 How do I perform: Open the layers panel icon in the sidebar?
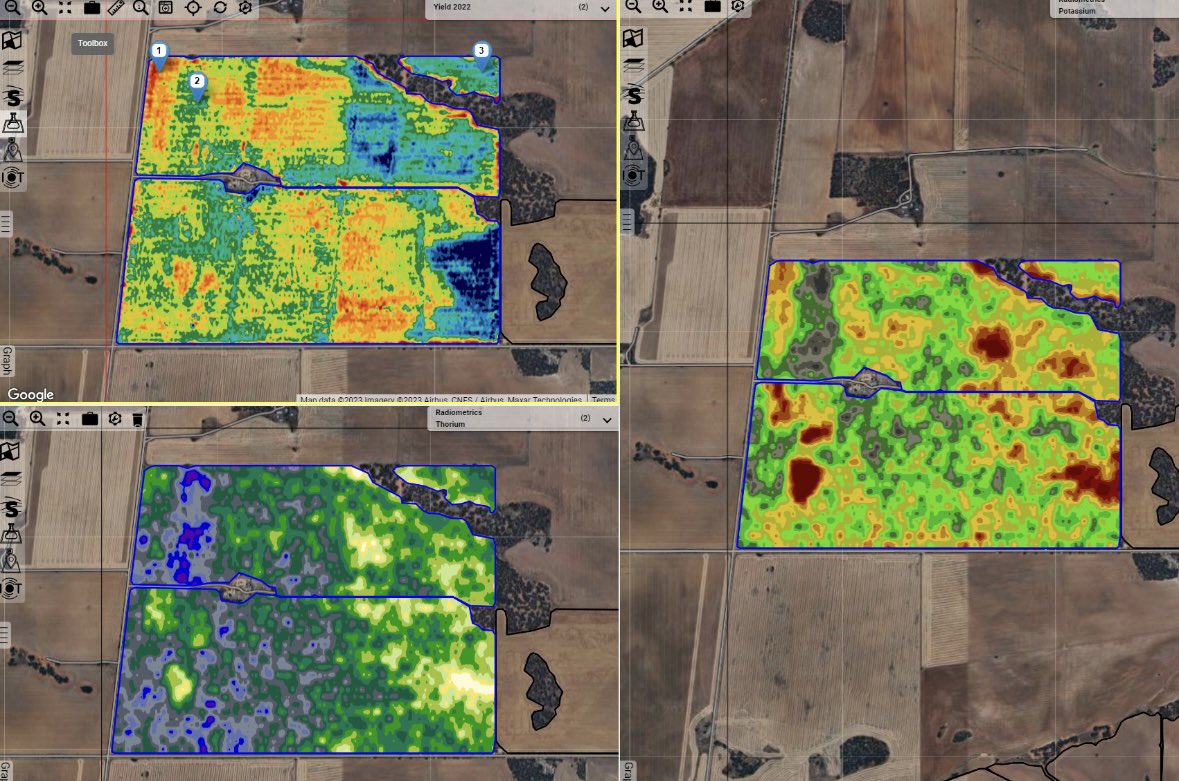11,67
